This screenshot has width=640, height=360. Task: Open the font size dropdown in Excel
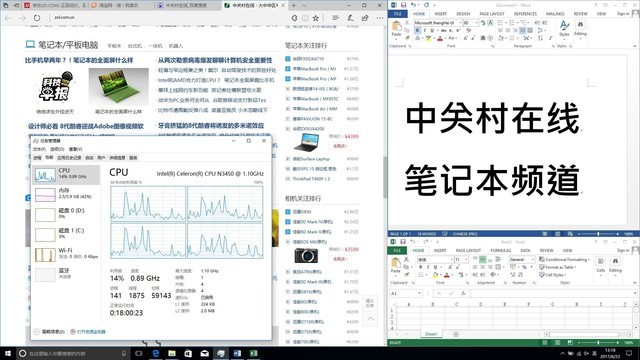(x=466, y=259)
